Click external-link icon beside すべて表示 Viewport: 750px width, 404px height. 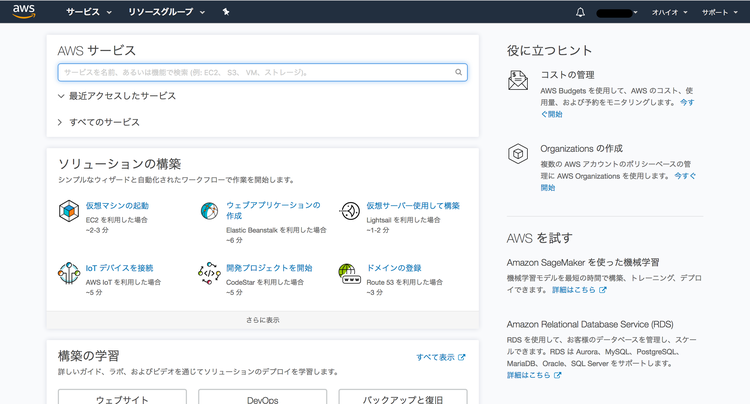pos(462,357)
